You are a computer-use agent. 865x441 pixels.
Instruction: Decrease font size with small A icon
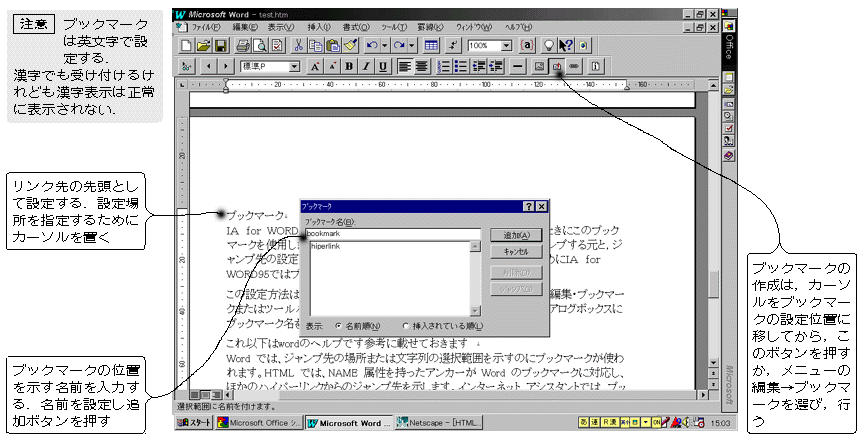(332, 67)
